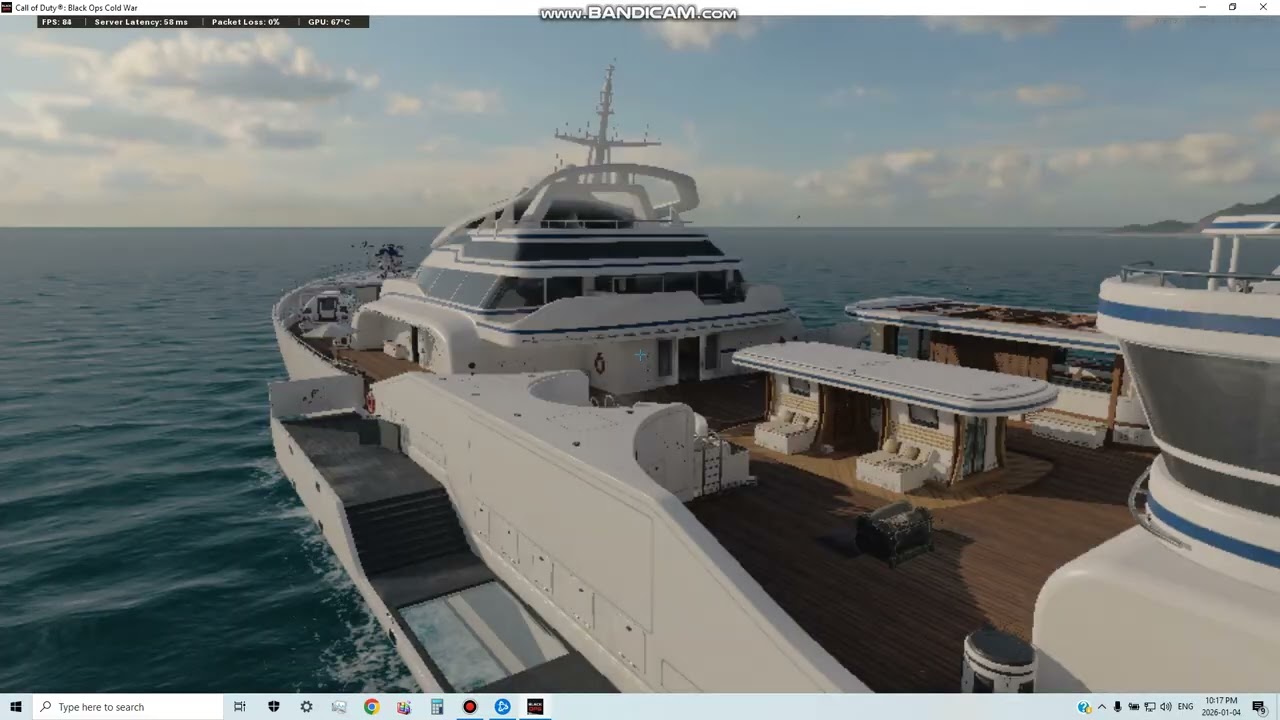Open the clock showing 10:17 PM

(x=1222, y=707)
